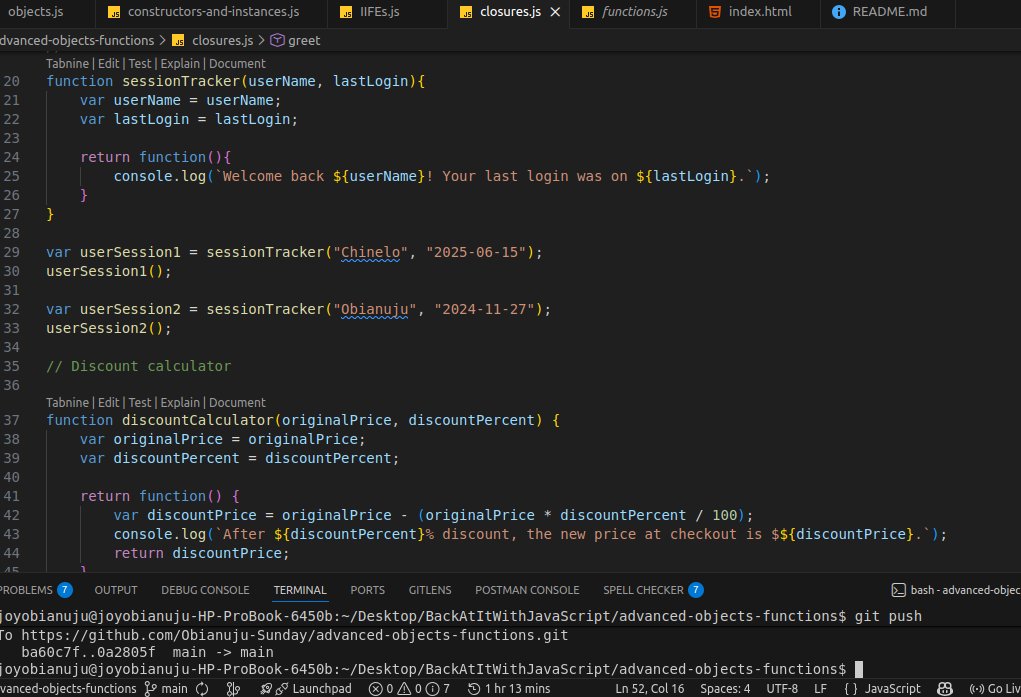
Task: Click the Tabnine Explain code lens link
Action: (x=180, y=63)
